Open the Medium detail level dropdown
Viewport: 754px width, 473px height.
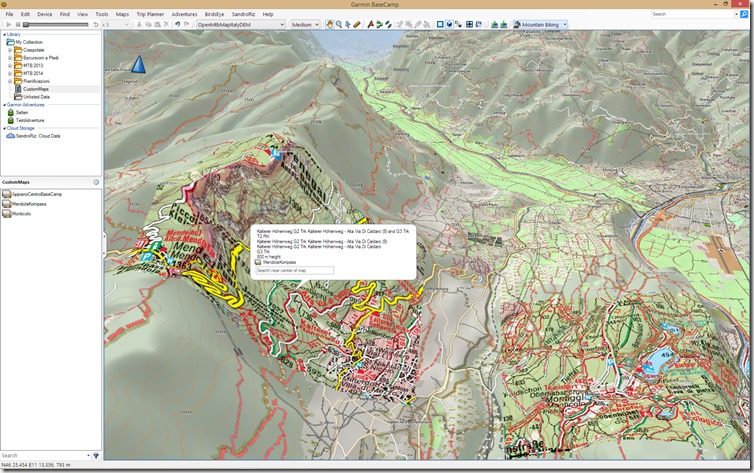point(305,24)
